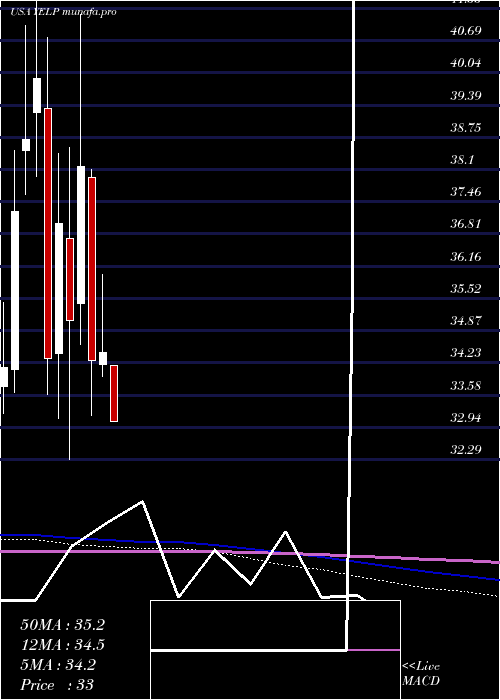Select the pink moving average line
The height and width of the screenshot is (700, 500).
point(250,554)
